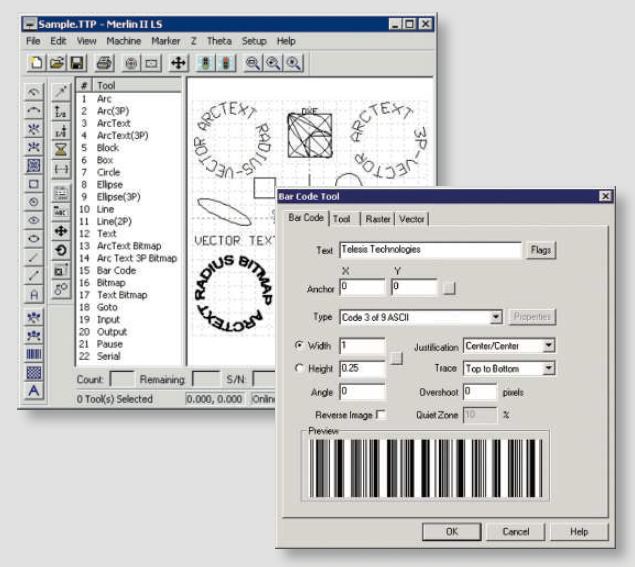Select the Bitmap checker pattern tool icon

(x=34, y=372)
